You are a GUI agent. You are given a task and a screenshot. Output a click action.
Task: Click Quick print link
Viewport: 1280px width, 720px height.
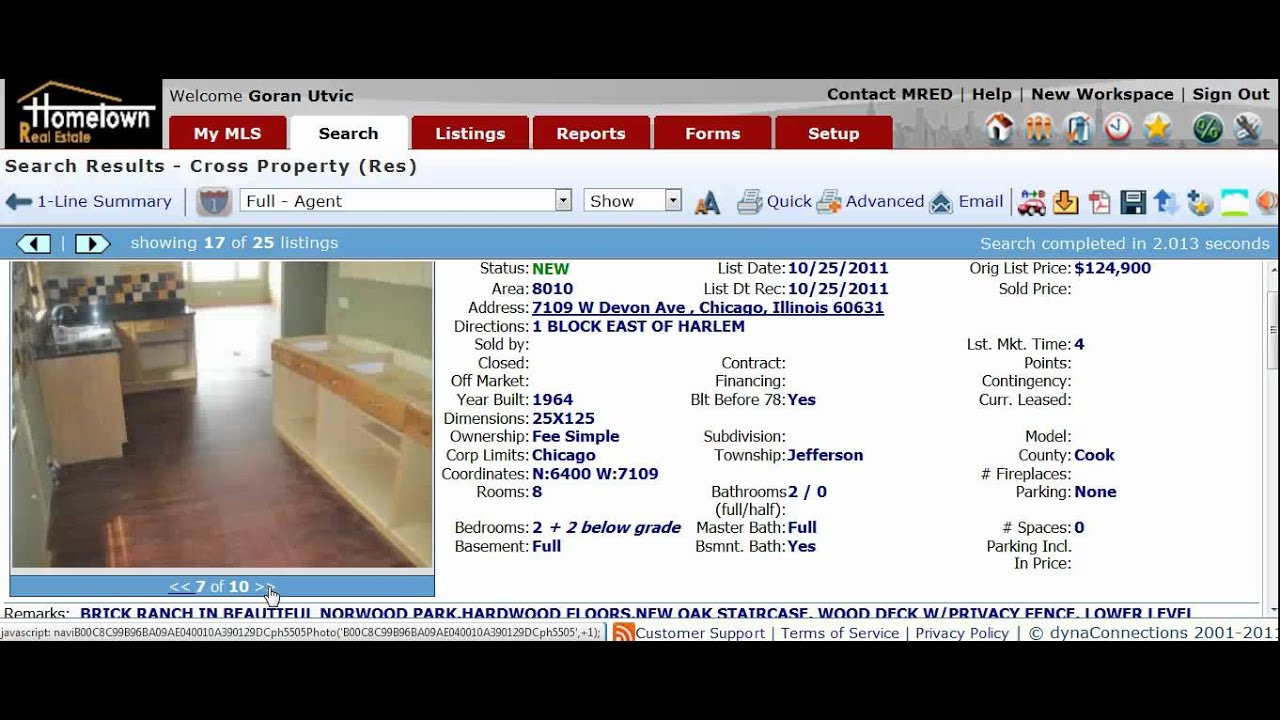[789, 201]
